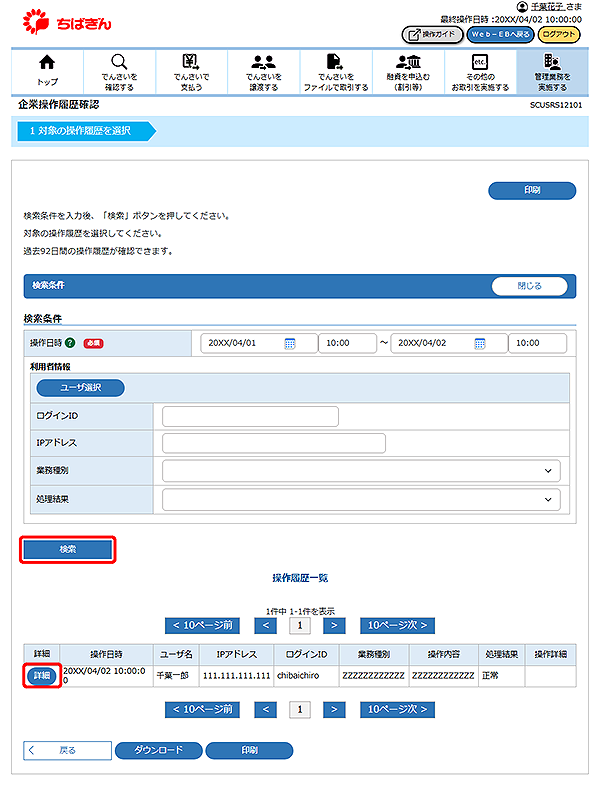600x786 pixels.
Task: Go to トップ home menu
Action: pyautogui.click(x=47, y=71)
